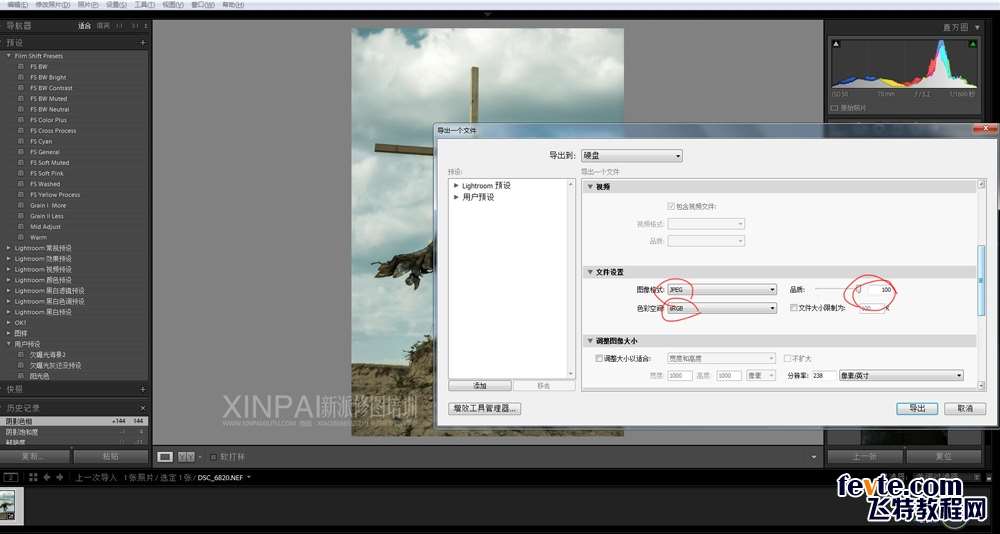Go to next photo with right arrow

(x=59, y=477)
